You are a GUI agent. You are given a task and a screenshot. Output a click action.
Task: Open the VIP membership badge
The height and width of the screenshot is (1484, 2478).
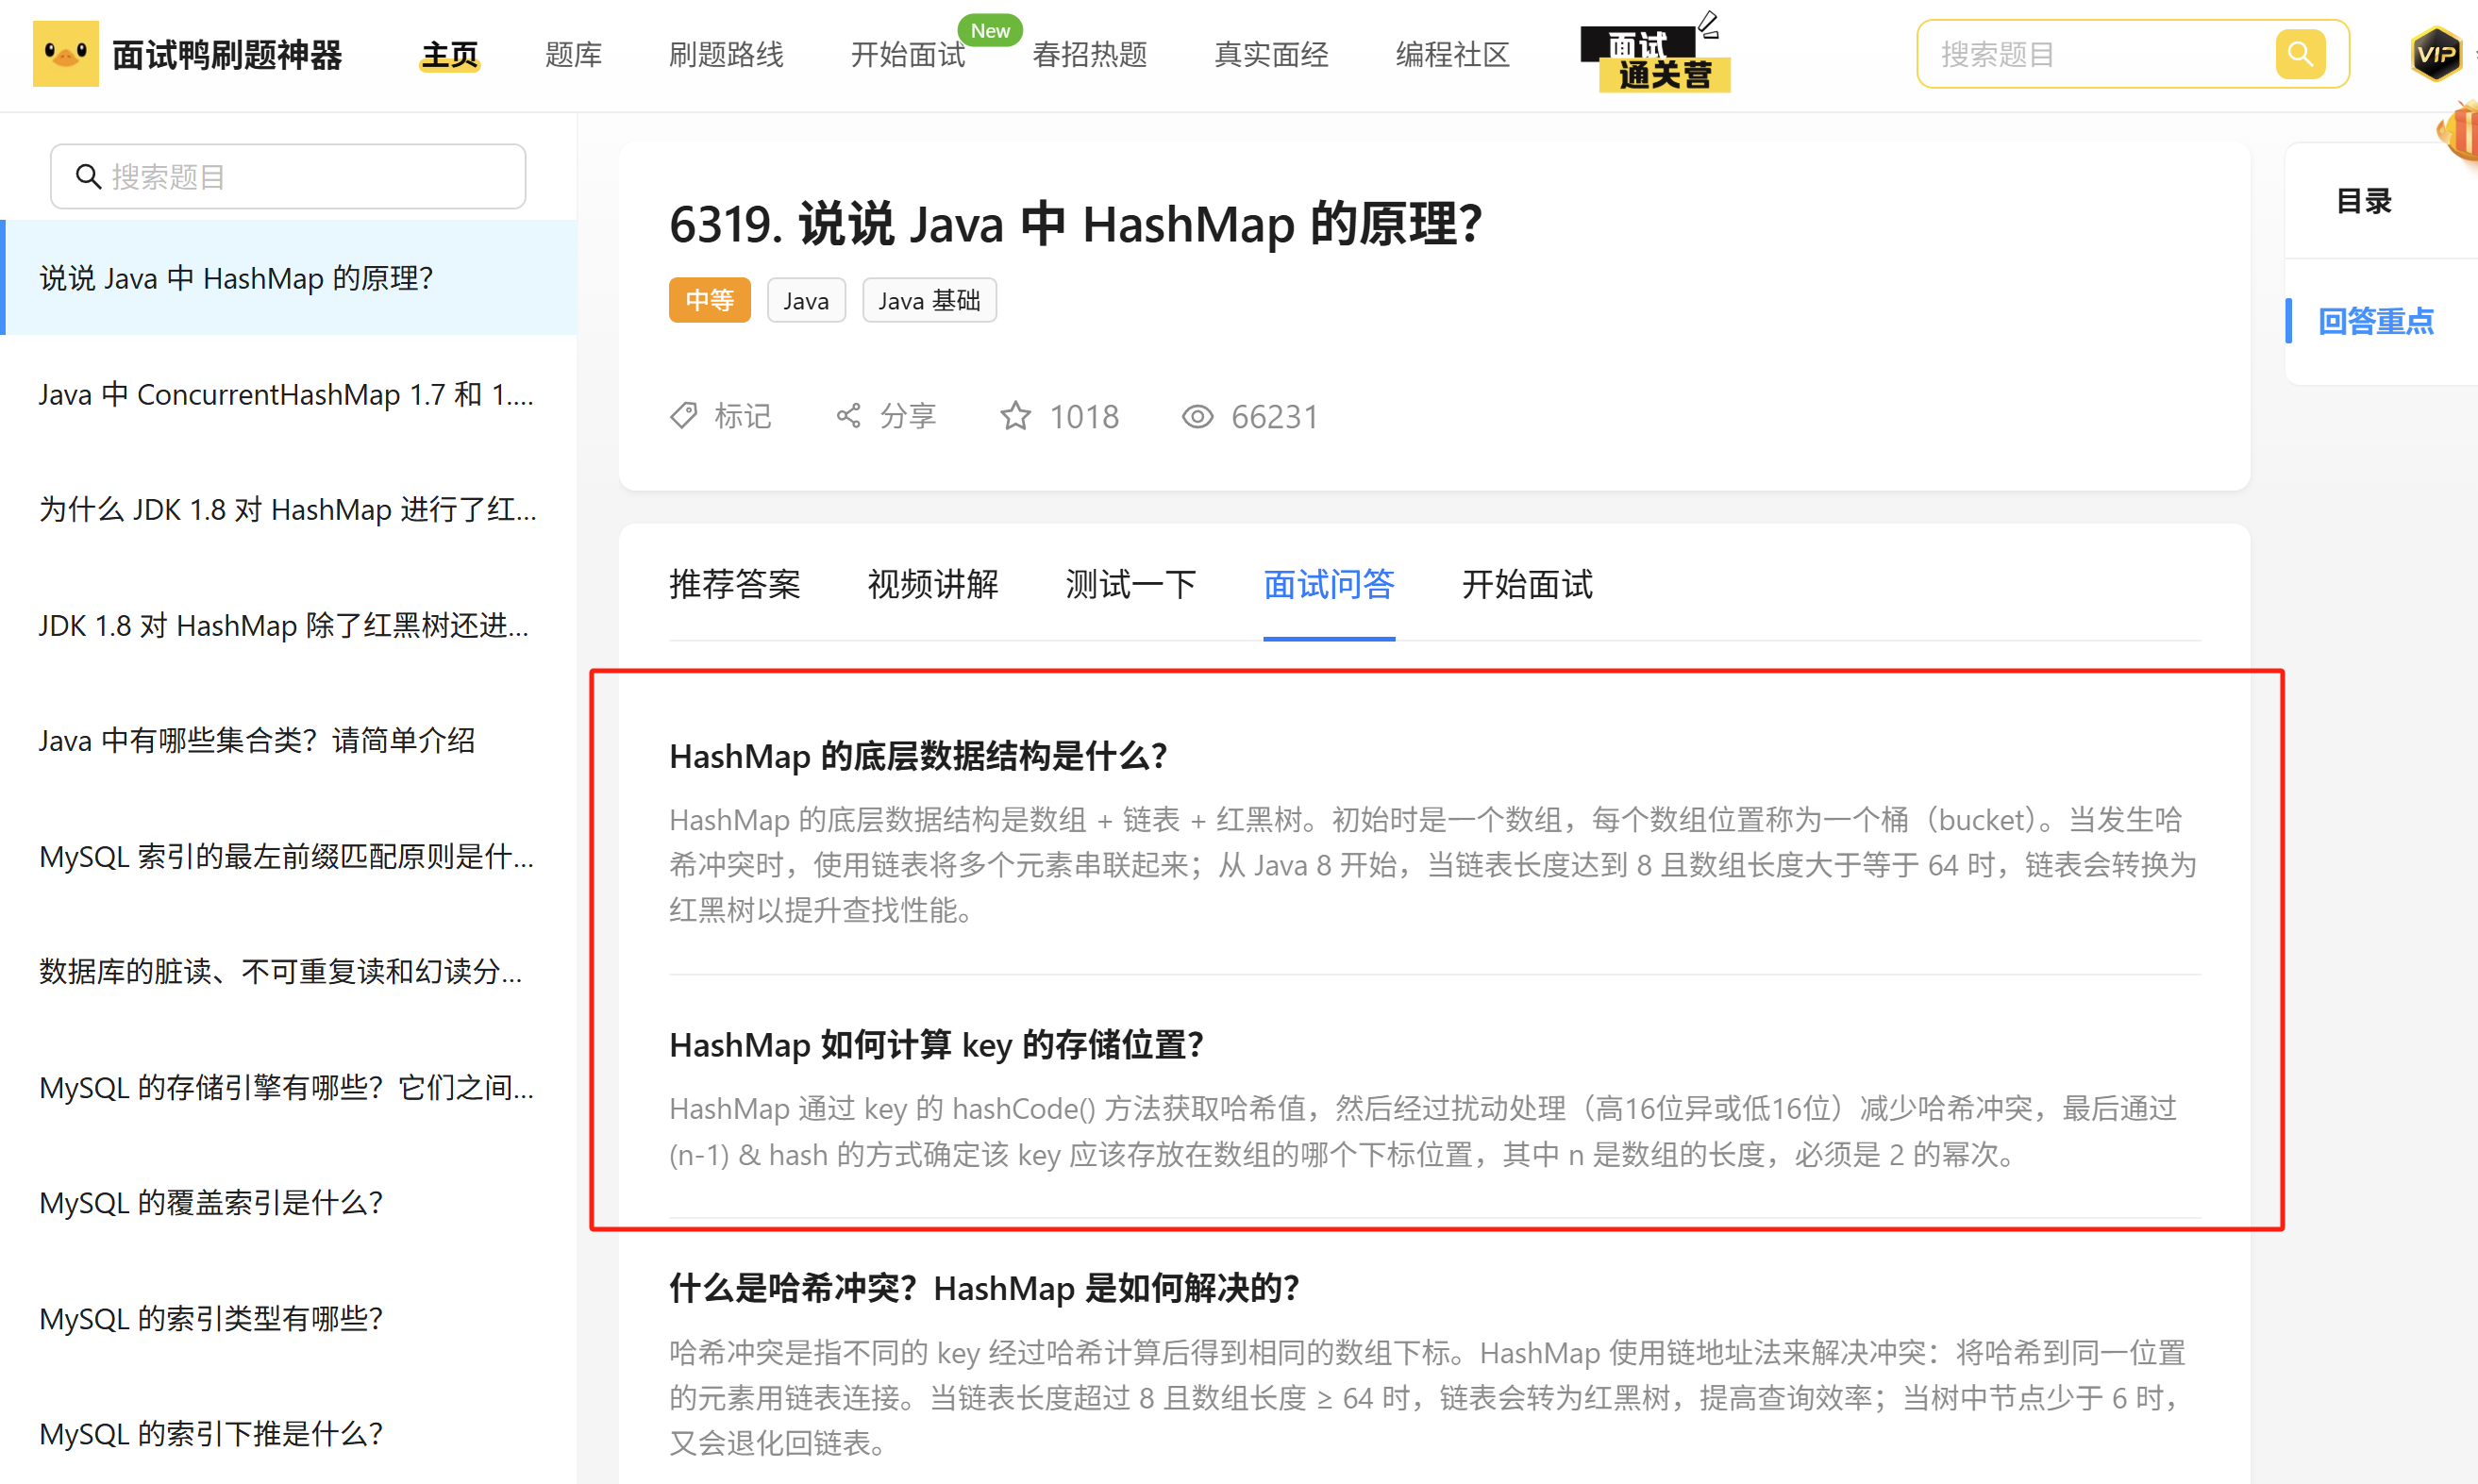[x=2436, y=54]
